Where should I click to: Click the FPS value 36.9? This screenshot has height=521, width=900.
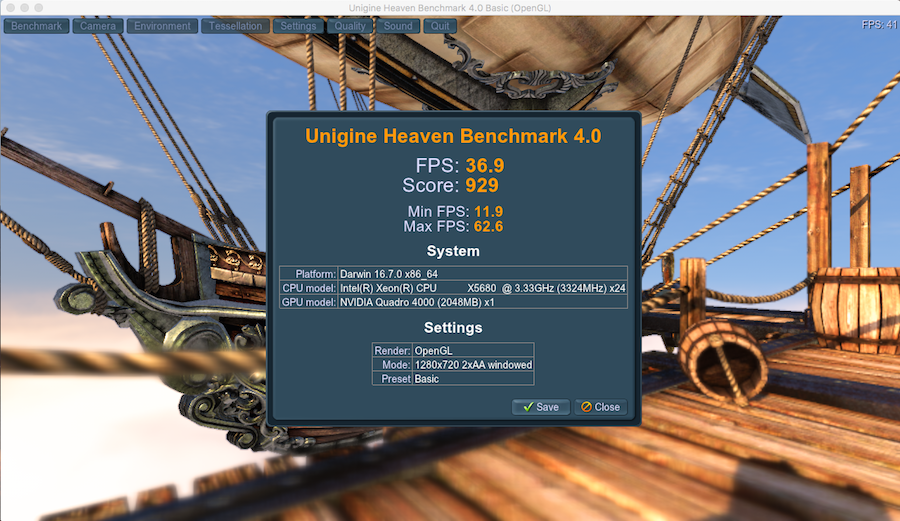click(485, 165)
